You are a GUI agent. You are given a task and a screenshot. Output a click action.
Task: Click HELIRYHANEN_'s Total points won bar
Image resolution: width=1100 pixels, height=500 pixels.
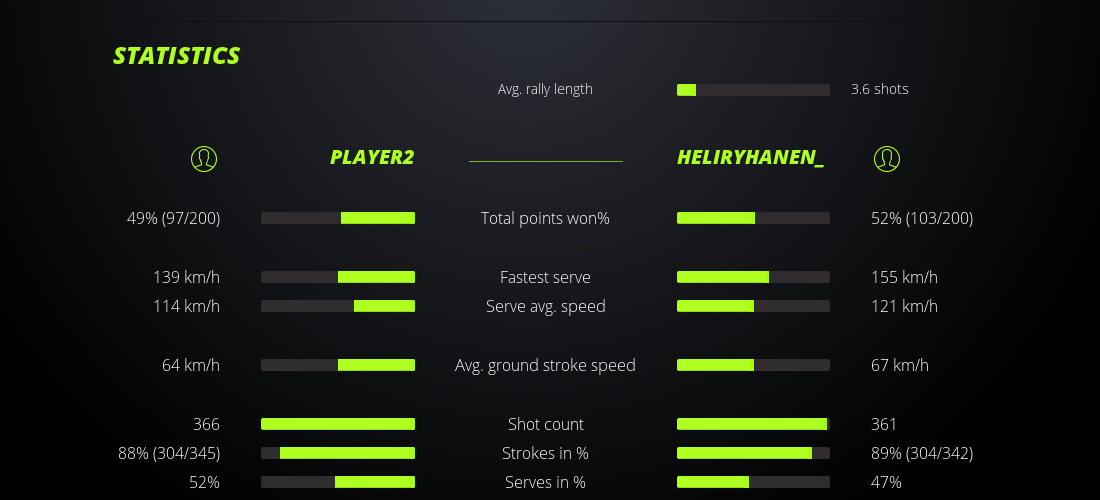point(753,218)
